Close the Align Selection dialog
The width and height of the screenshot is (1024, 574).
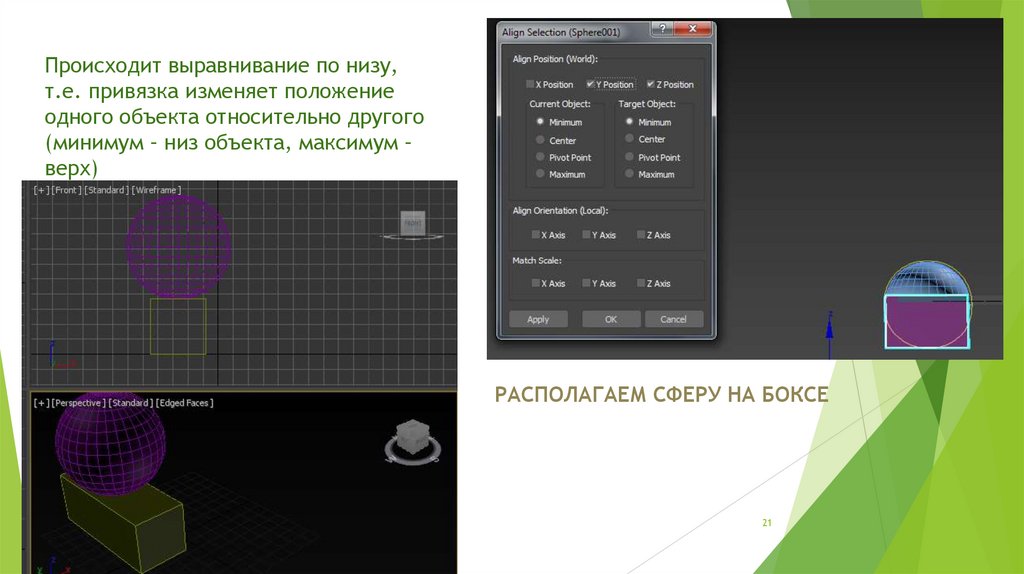(x=693, y=29)
